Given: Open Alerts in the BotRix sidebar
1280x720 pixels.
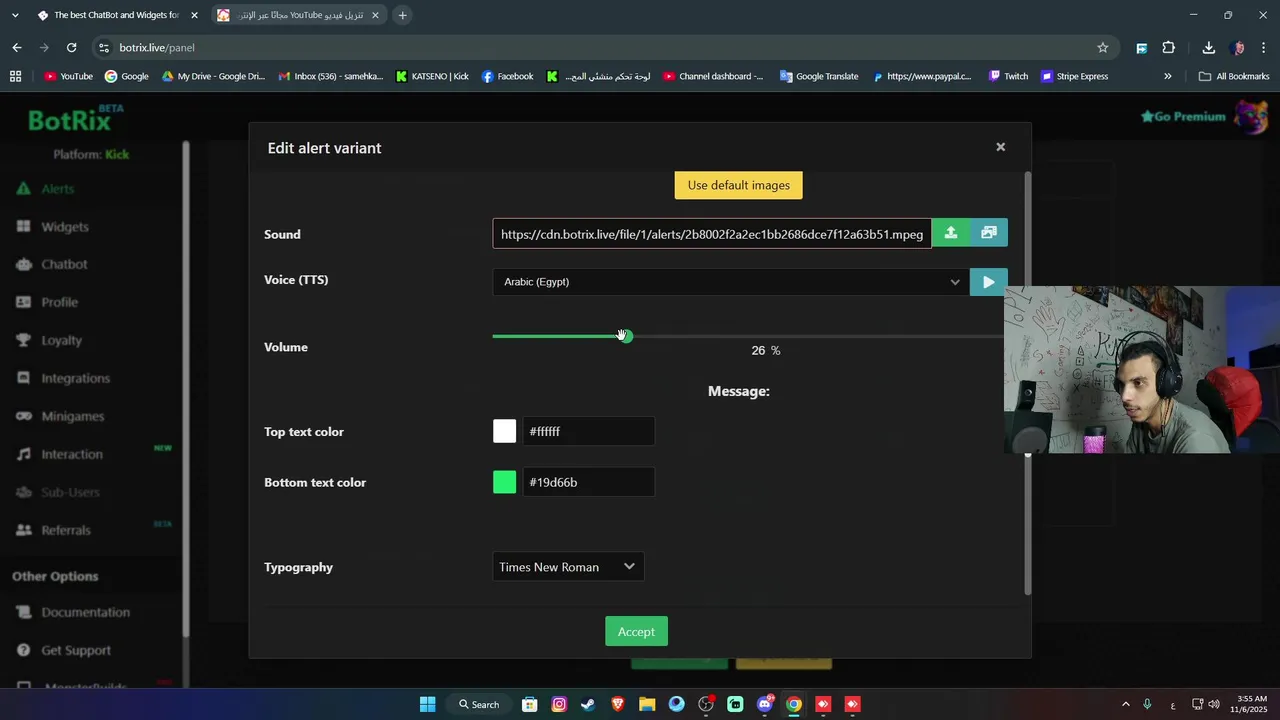Looking at the screenshot, I should tap(58, 189).
